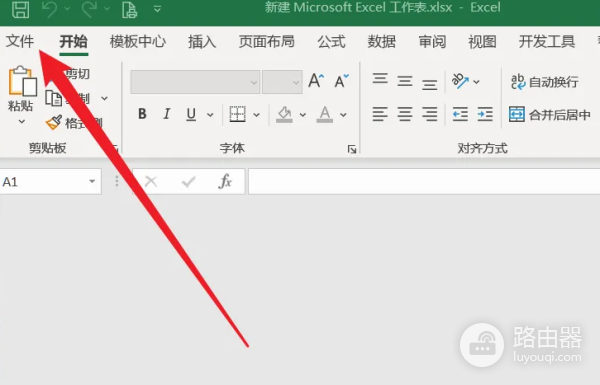
Task: Expand the 粘贴 options arrow
Action: point(22,122)
